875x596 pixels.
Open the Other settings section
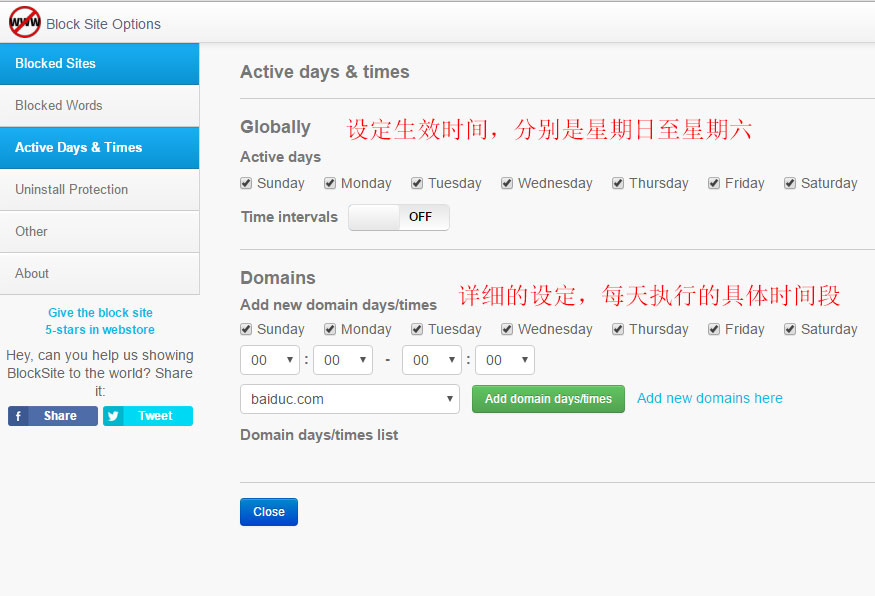pyautogui.click(x=99, y=232)
